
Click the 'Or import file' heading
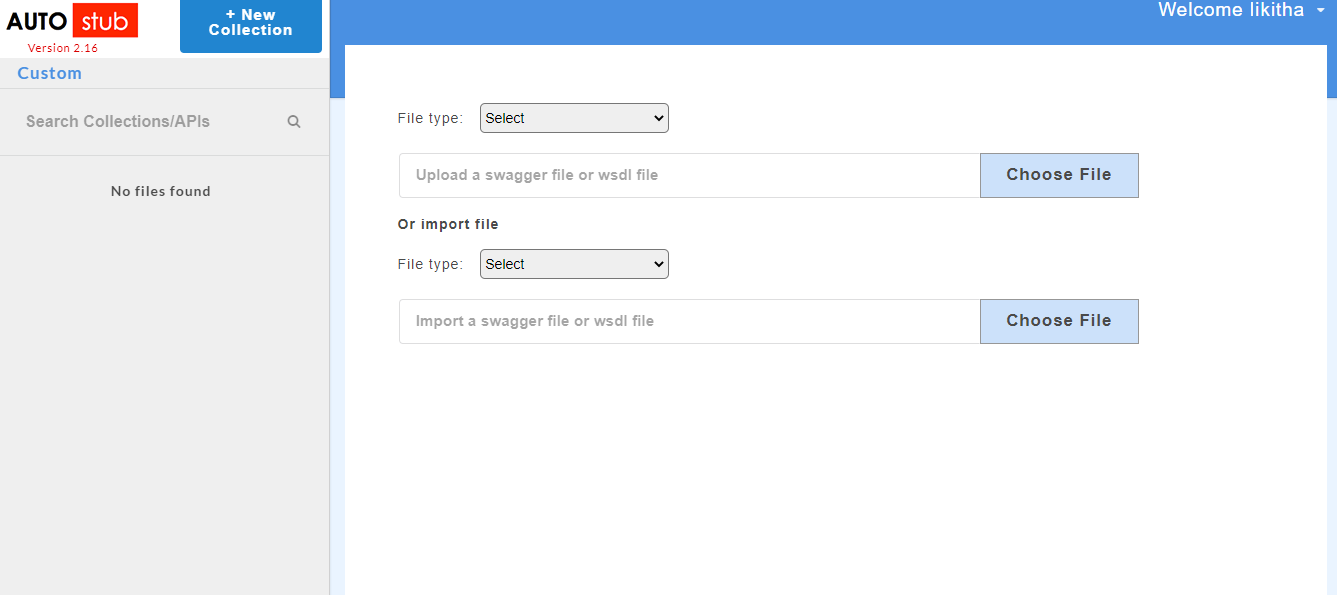(x=448, y=224)
